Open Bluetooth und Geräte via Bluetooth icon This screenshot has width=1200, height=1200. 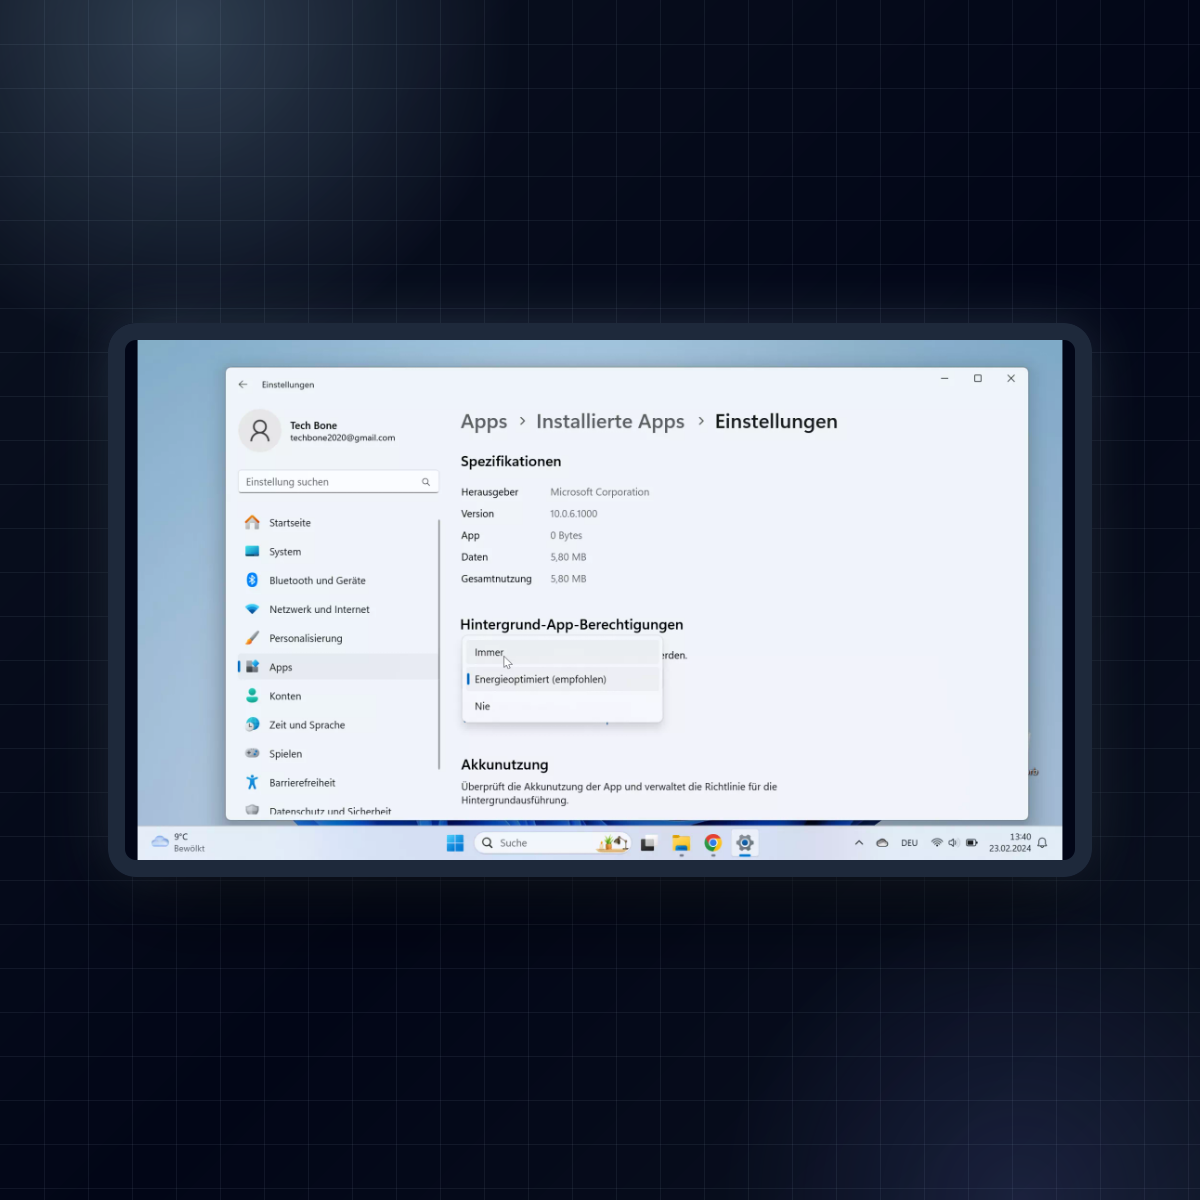pyautogui.click(x=252, y=580)
